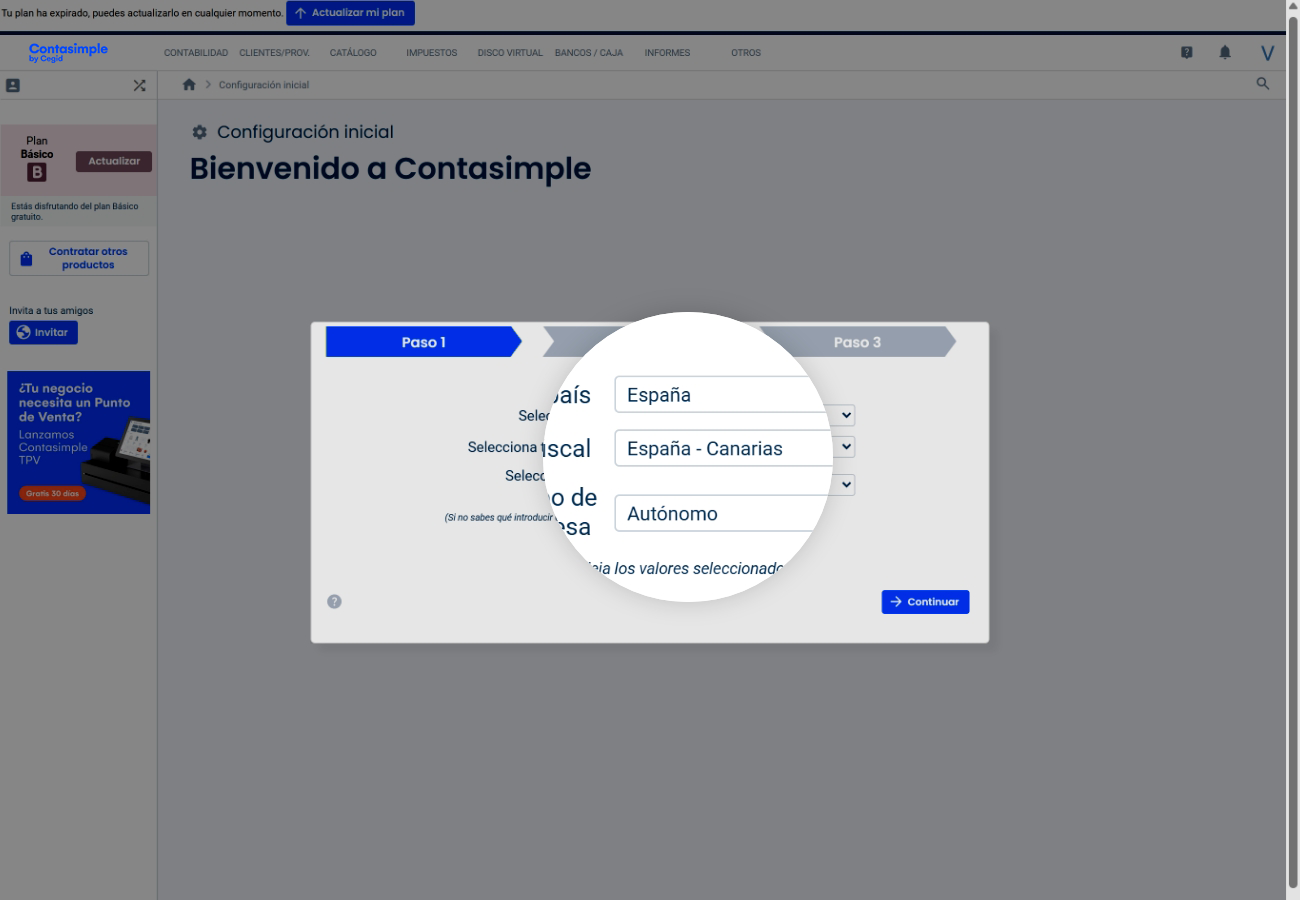Viewport: 1300px width, 900px height.
Task: Select the Paso 1 step tab
Action: point(424,342)
